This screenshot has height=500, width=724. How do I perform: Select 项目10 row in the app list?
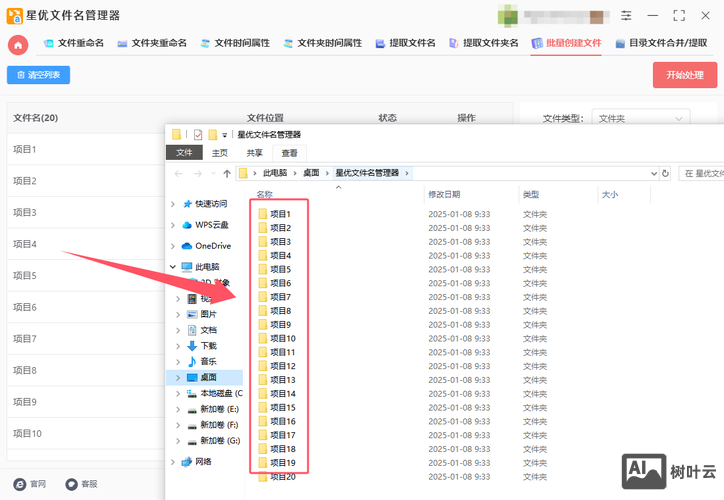86,434
